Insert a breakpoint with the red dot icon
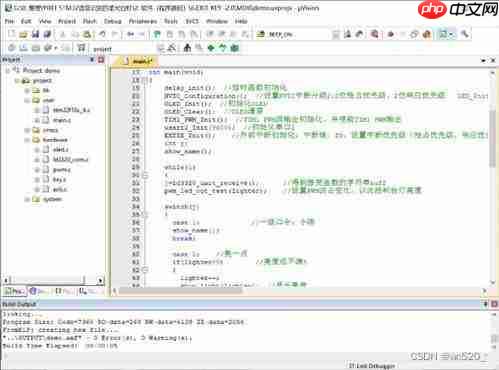The width and height of the screenshot is (499, 370). pyautogui.click(x=391, y=34)
